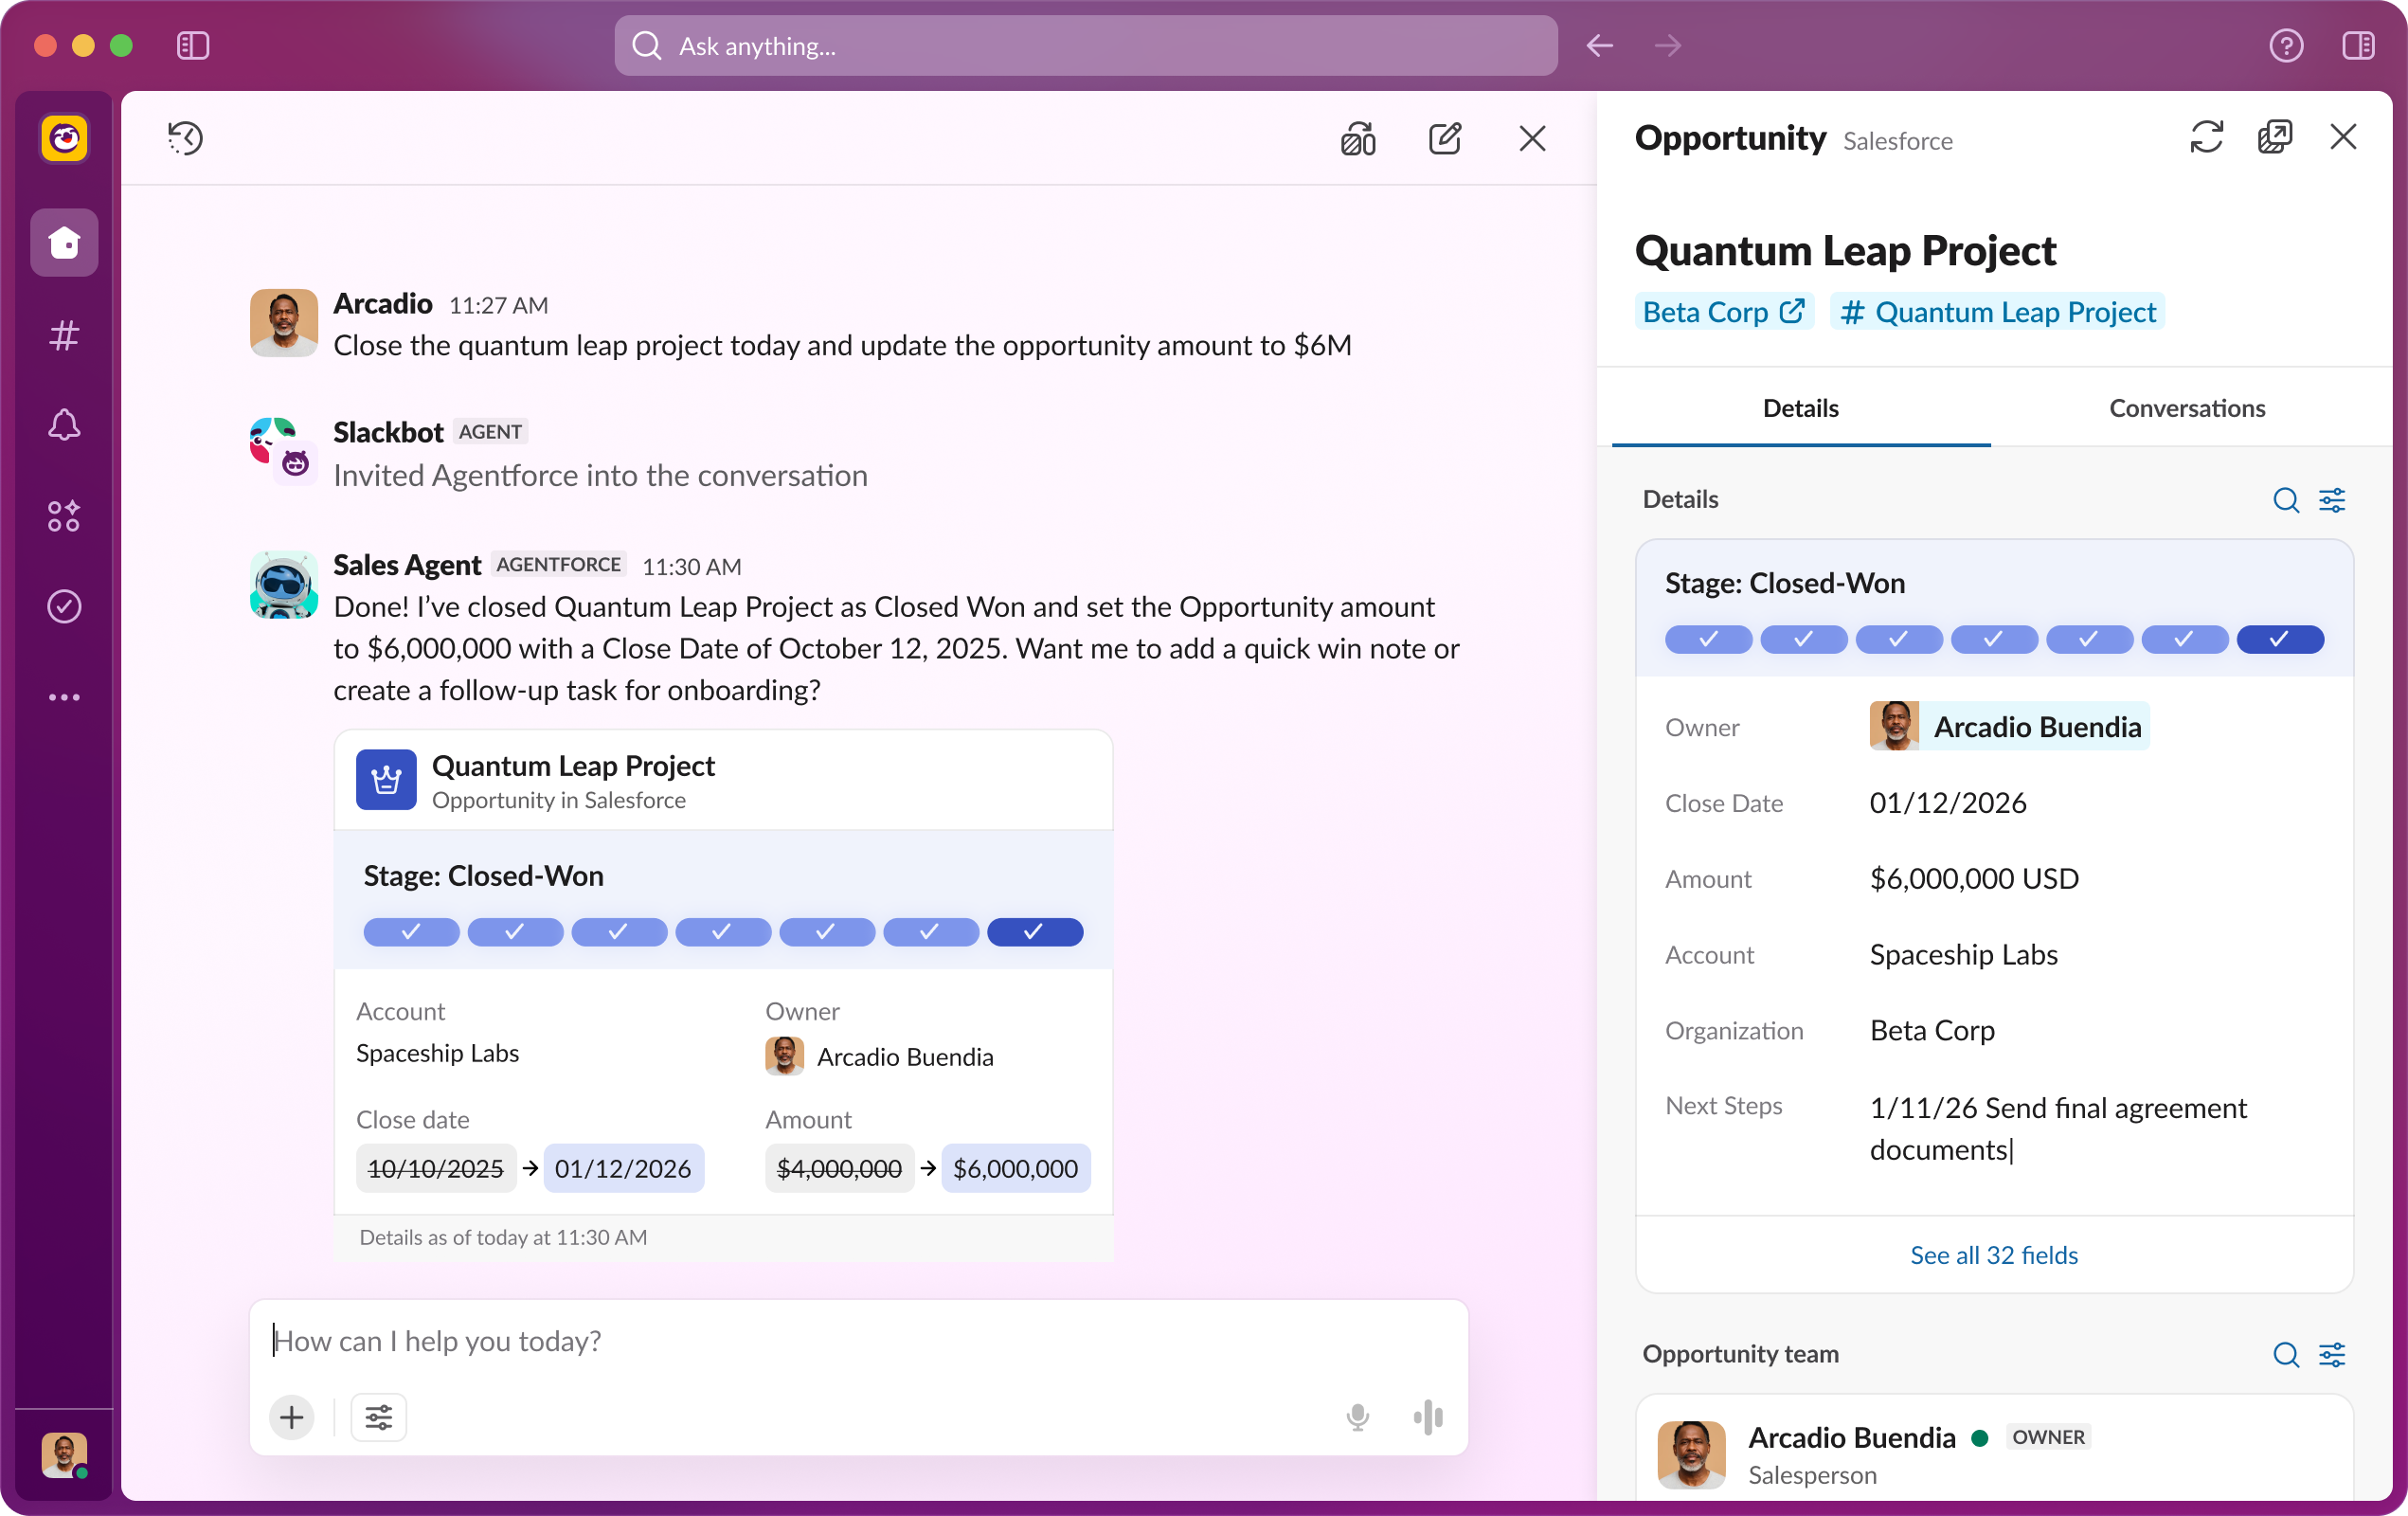Switch to the Conversations tab
This screenshot has height=1516, width=2408.
tap(2187, 408)
